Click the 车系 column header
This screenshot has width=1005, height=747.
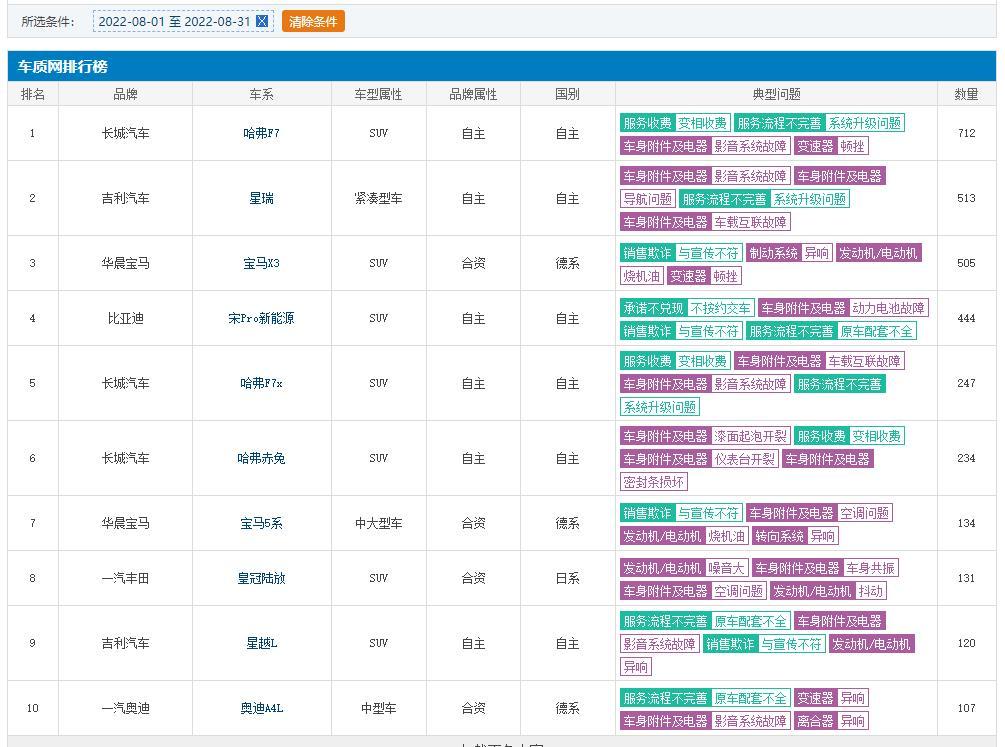pos(262,94)
